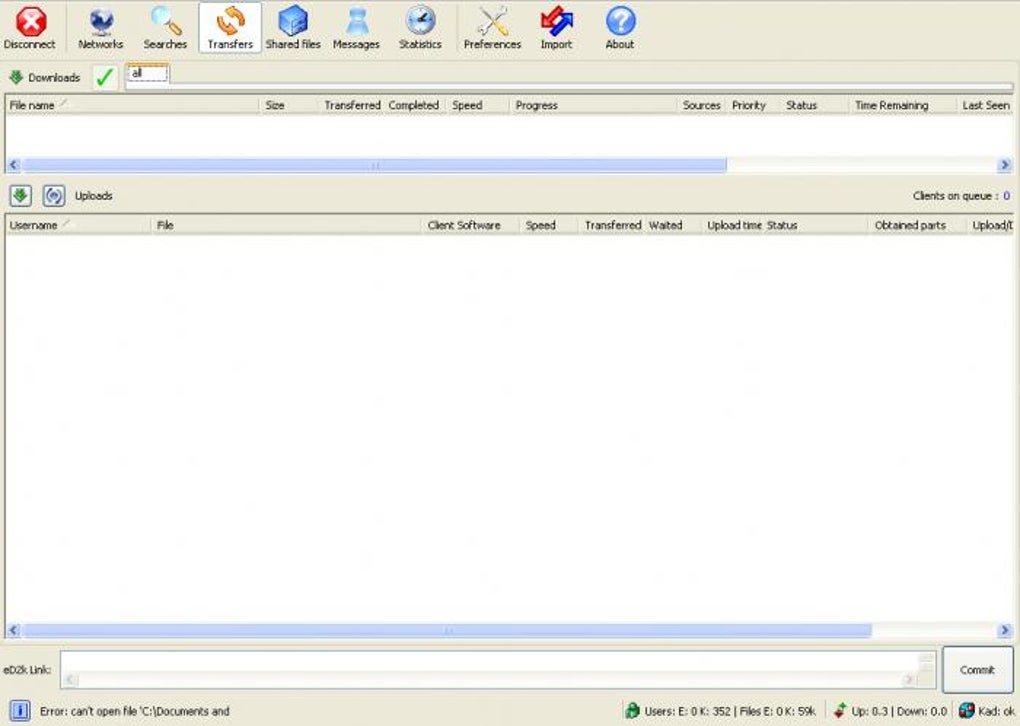Image resolution: width=1020 pixels, height=726 pixels.
Task: Click downloads list left scroll arrow
Action: 14,165
